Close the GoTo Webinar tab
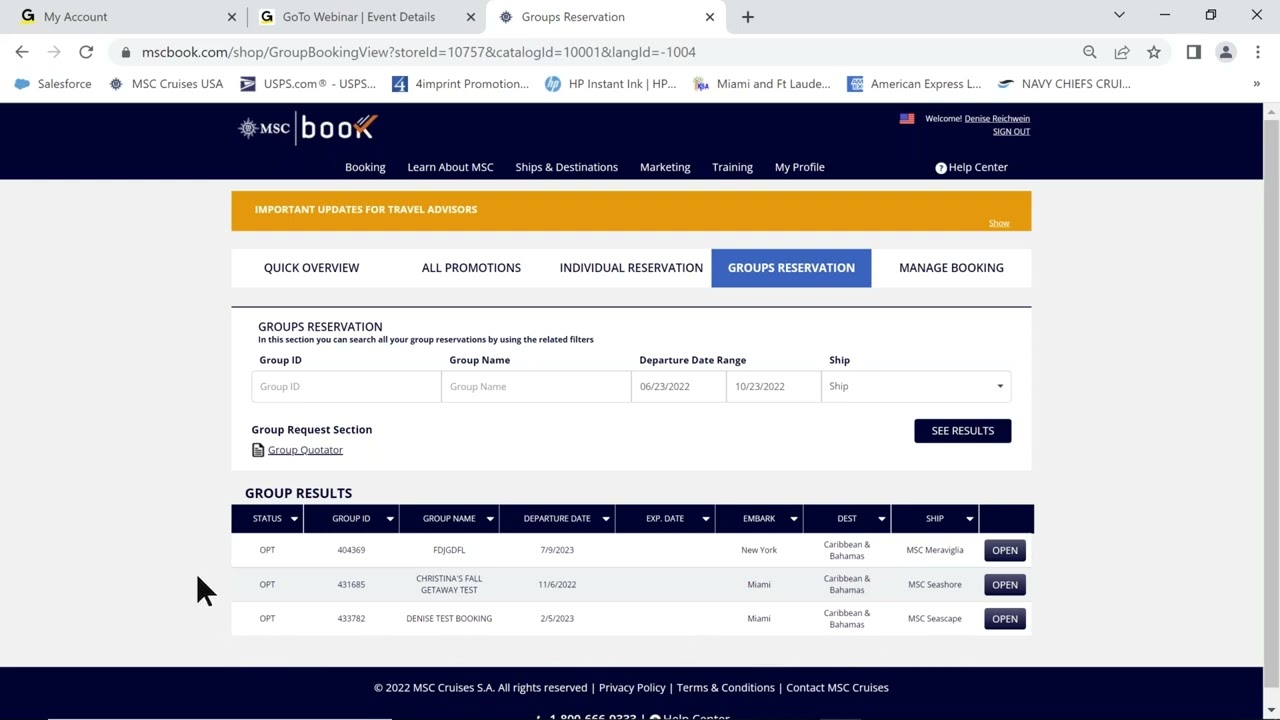The width and height of the screenshot is (1280, 720). click(x=471, y=17)
